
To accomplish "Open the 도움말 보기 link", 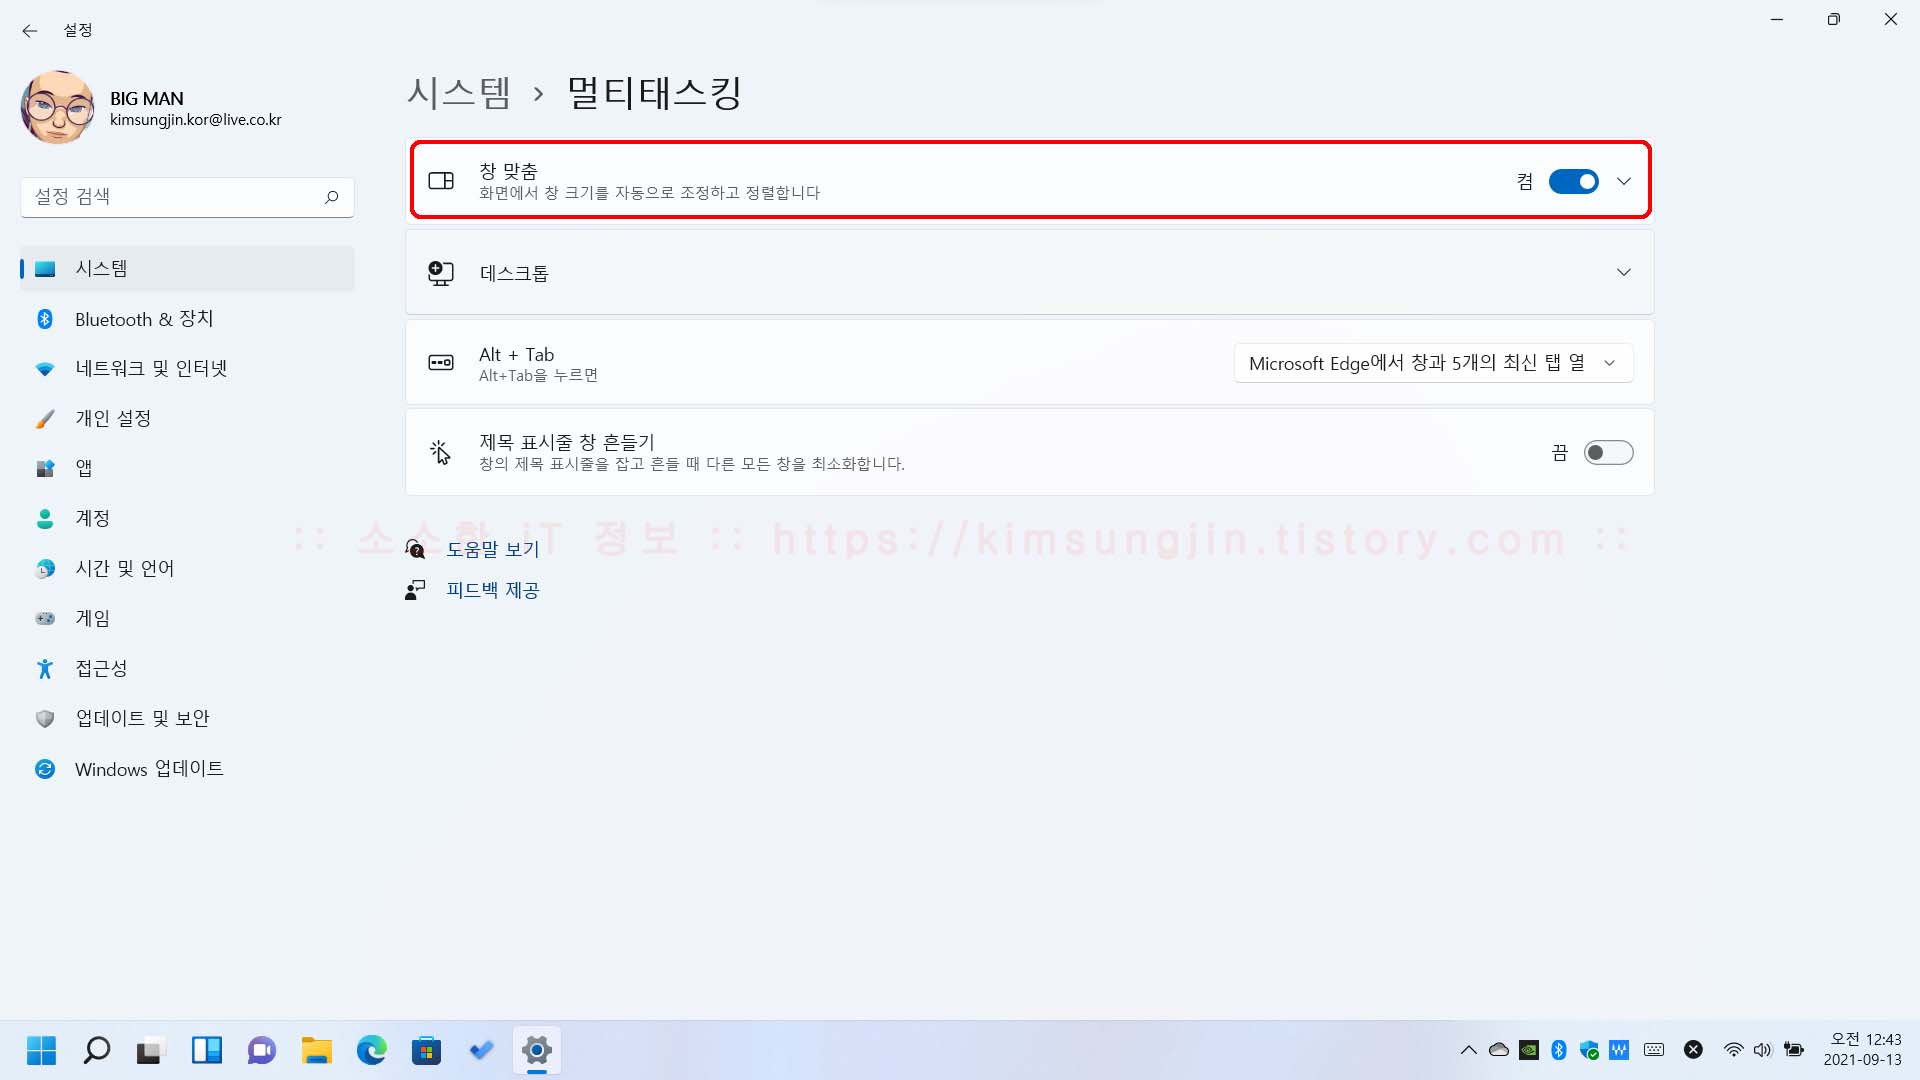I will 492,549.
